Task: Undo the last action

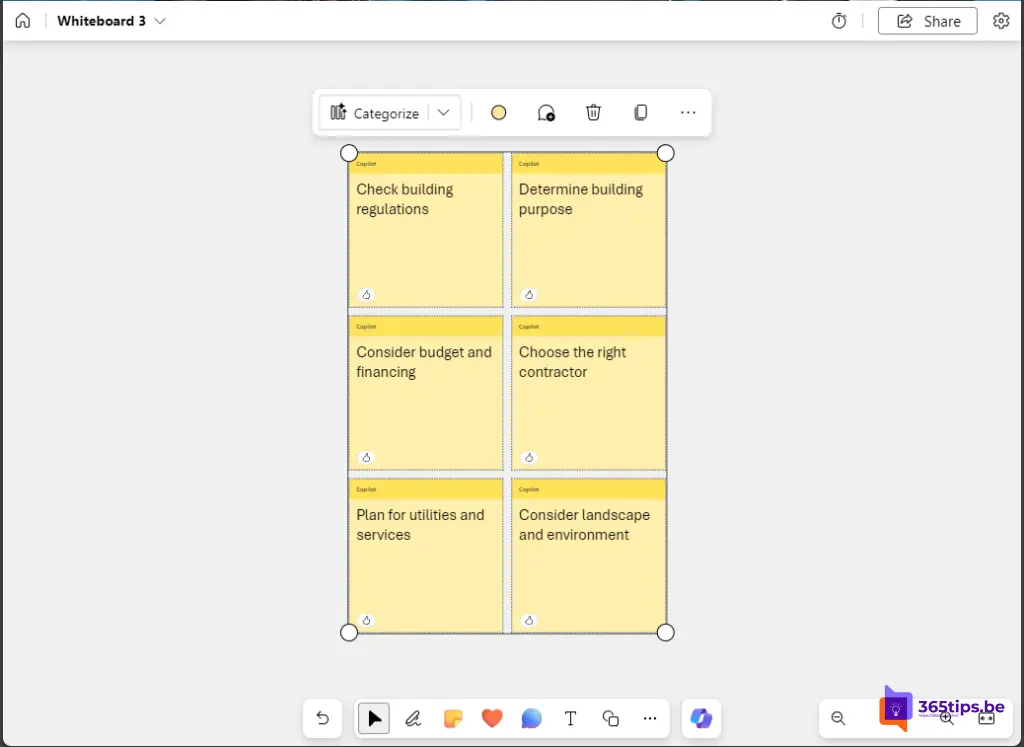Action: click(322, 718)
